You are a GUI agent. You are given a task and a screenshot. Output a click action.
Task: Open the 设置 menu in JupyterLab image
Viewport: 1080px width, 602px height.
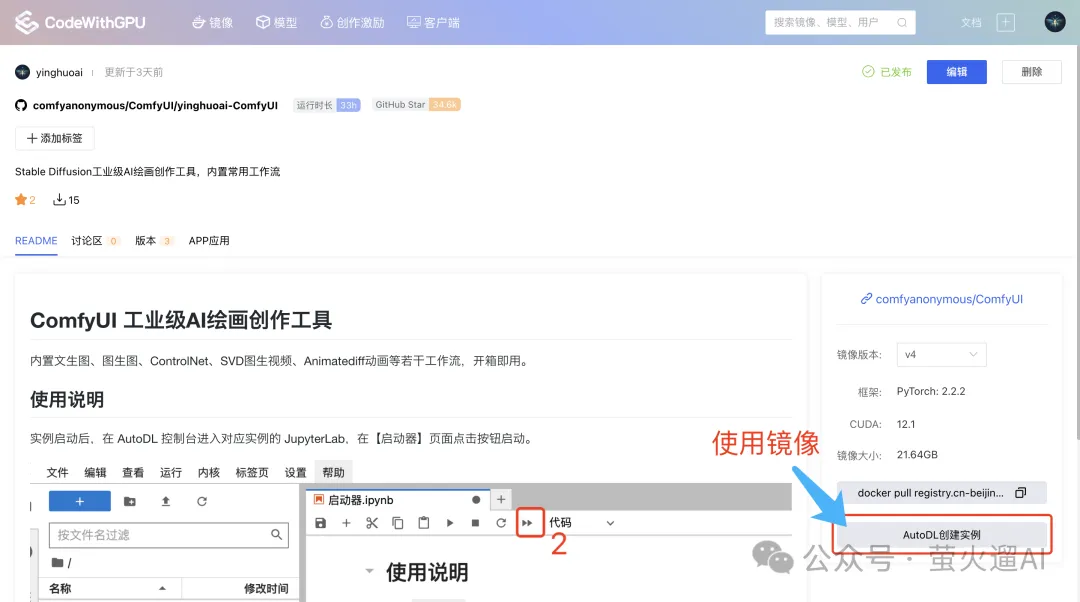point(295,473)
